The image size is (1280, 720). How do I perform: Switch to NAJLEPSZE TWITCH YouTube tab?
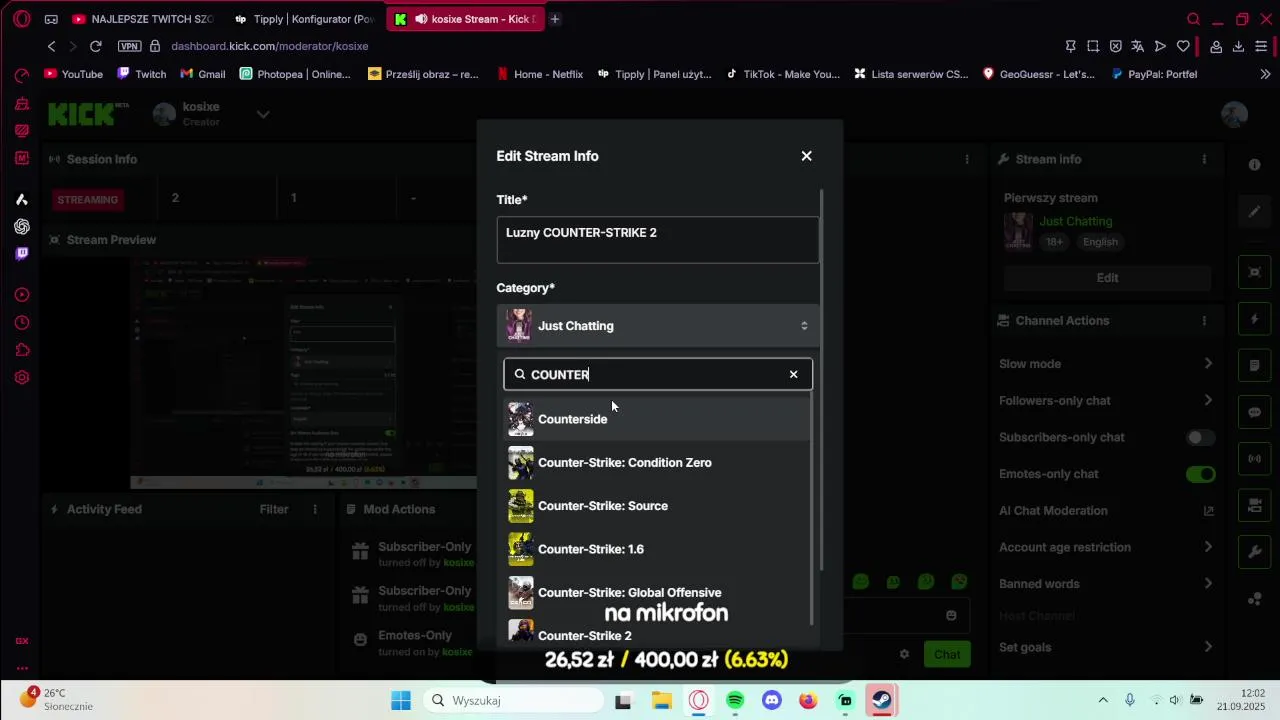pyautogui.click(x=143, y=19)
